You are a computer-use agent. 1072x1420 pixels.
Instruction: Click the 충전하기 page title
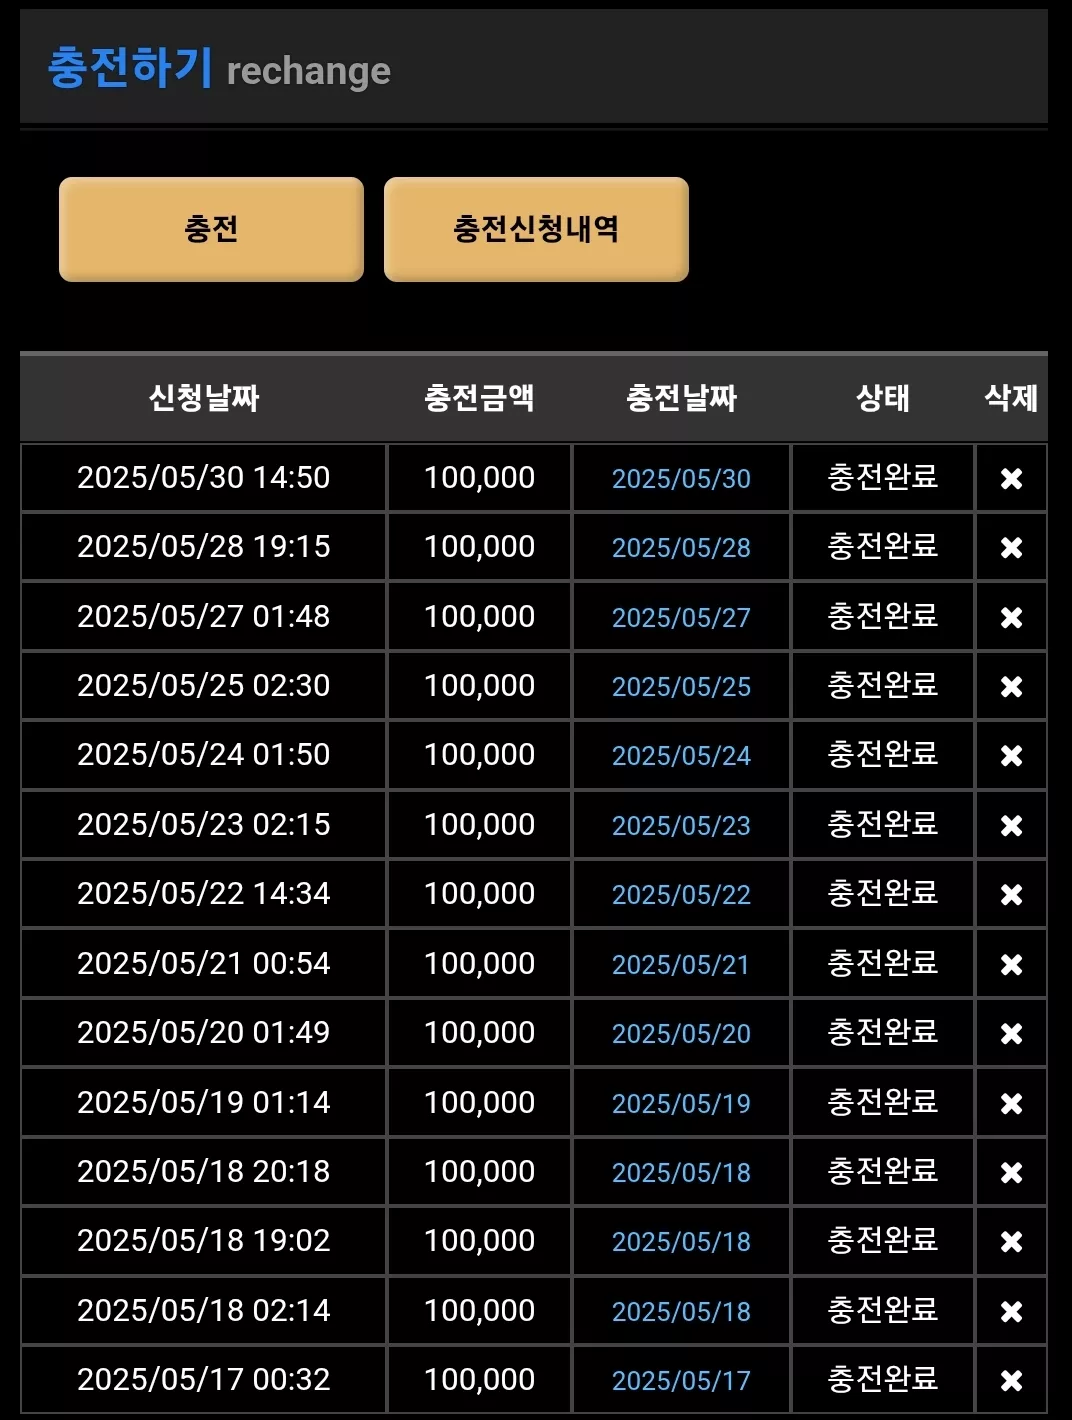click(130, 68)
